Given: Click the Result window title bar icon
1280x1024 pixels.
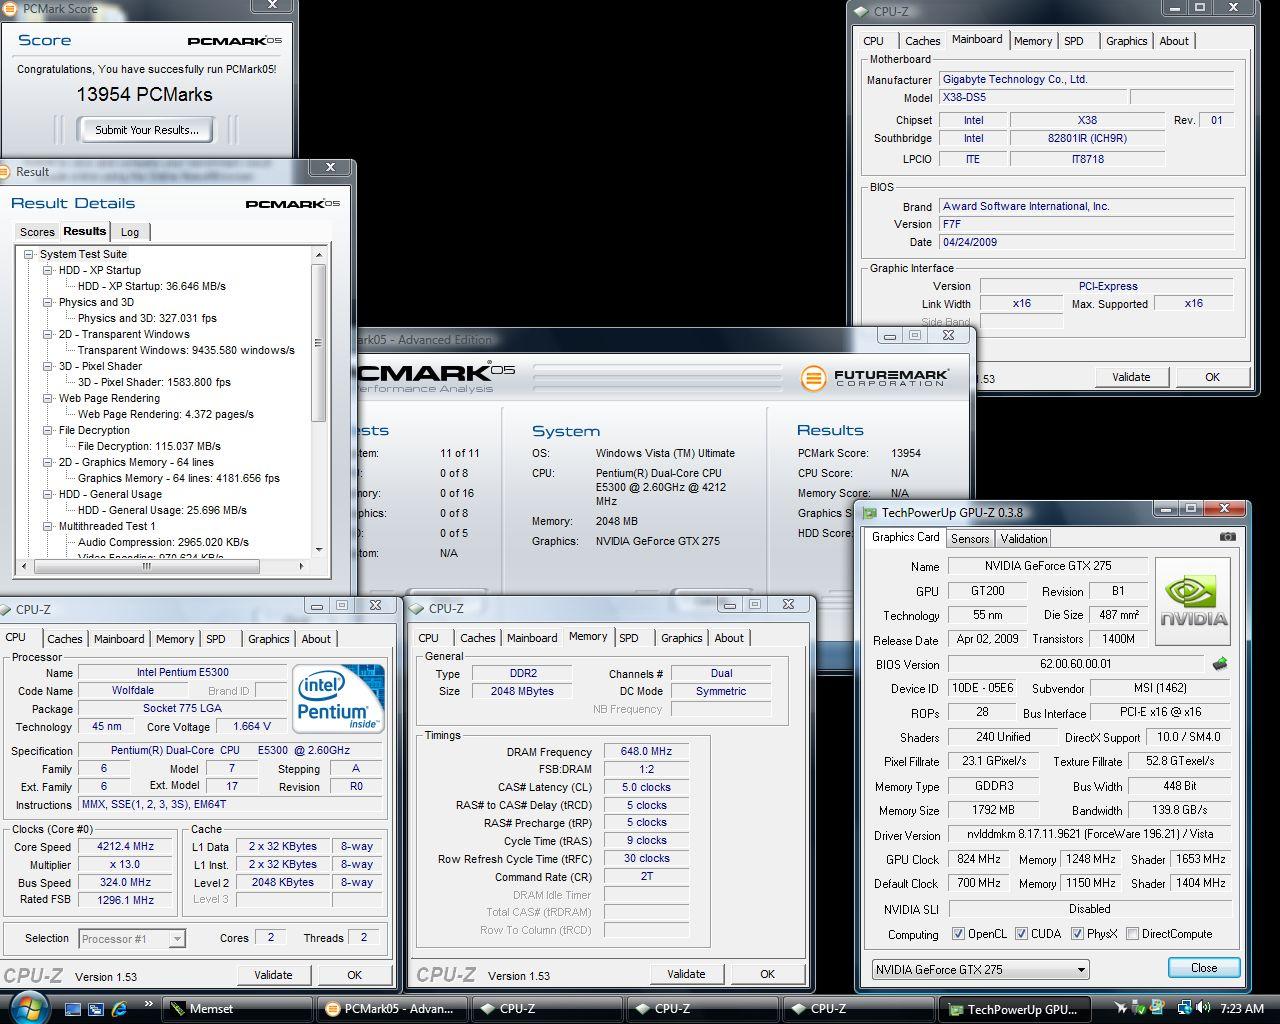Looking at the screenshot, I should (4, 171).
